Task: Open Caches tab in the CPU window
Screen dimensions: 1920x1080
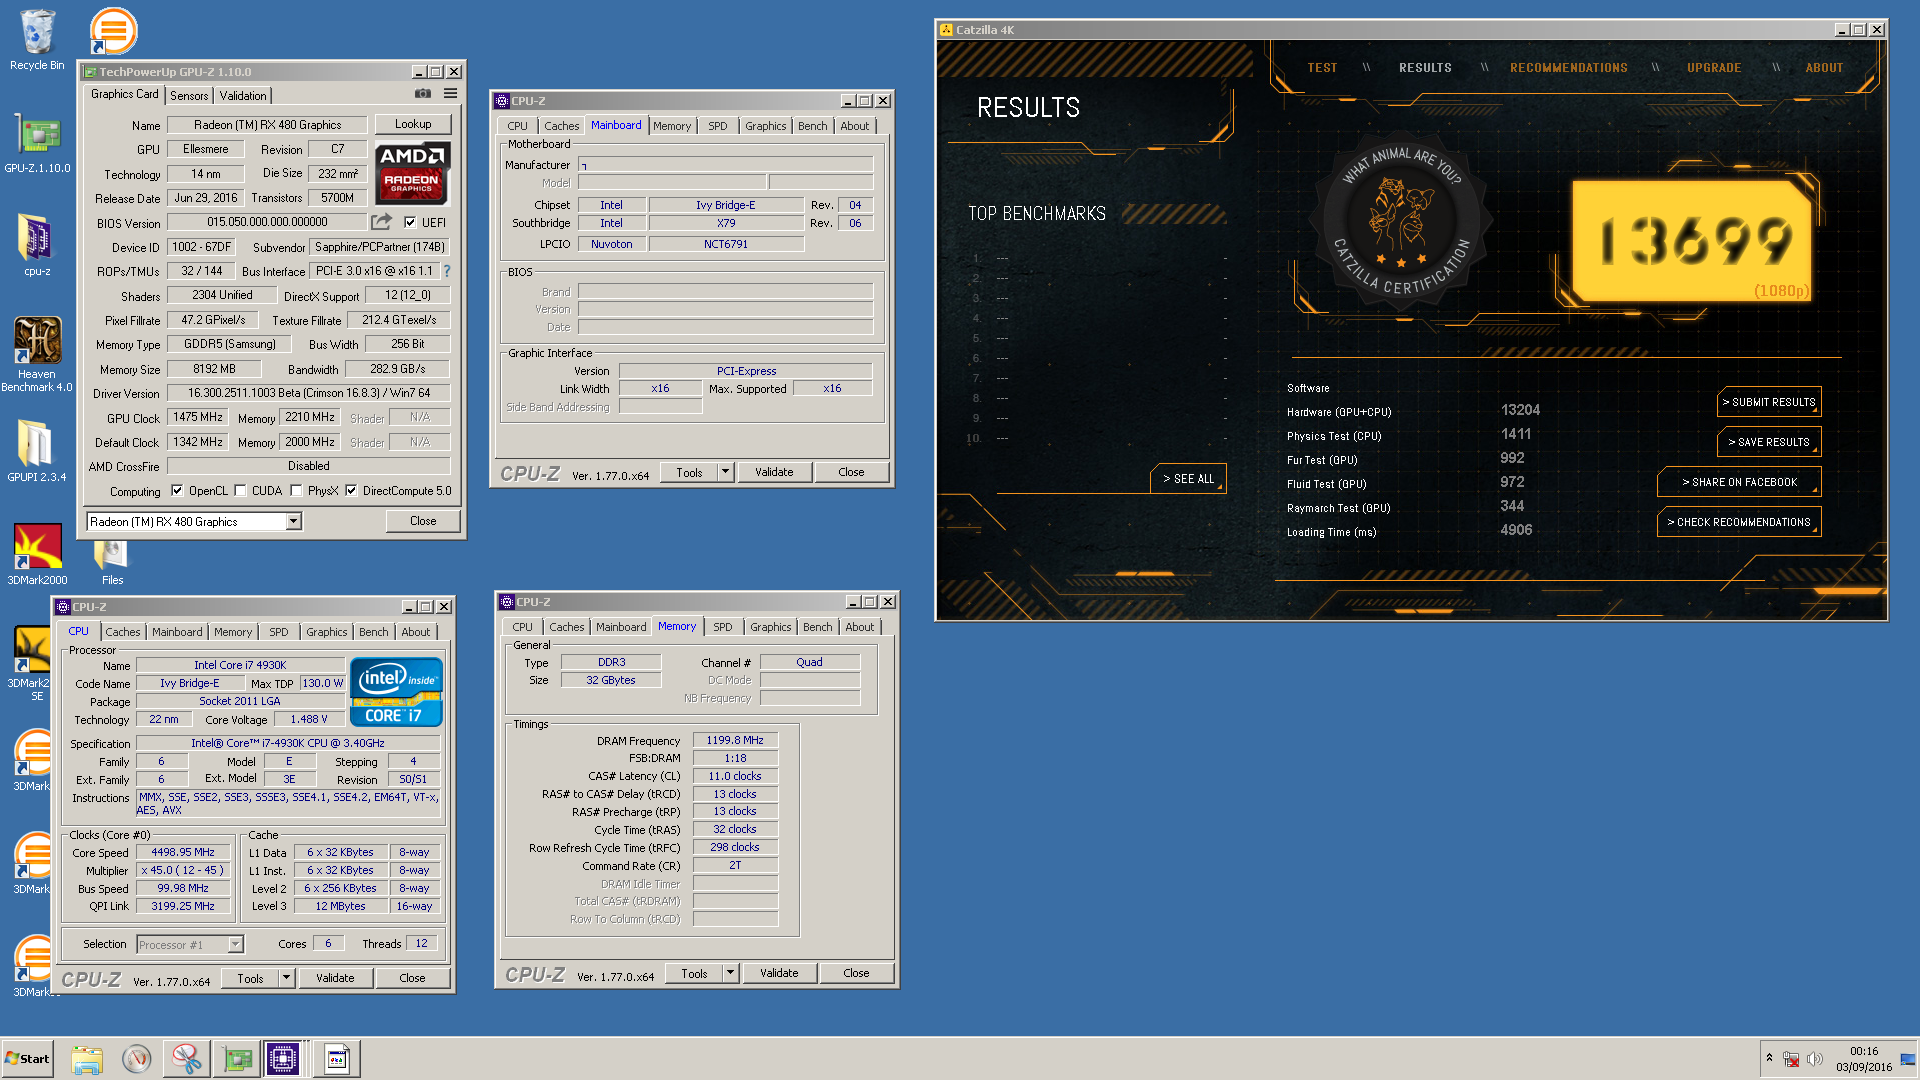Action: (123, 632)
